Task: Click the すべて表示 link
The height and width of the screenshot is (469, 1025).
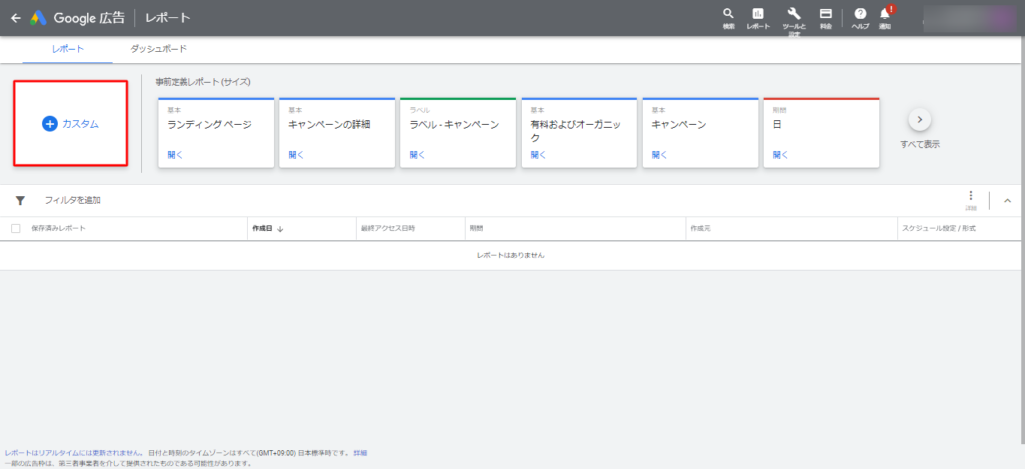Action: tap(920, 145)
